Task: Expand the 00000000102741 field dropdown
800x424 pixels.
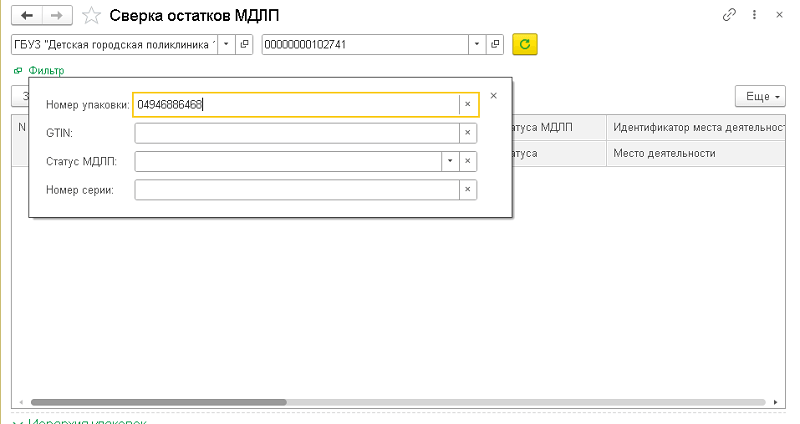Action: pyautogui.click(x=477, y=45)
